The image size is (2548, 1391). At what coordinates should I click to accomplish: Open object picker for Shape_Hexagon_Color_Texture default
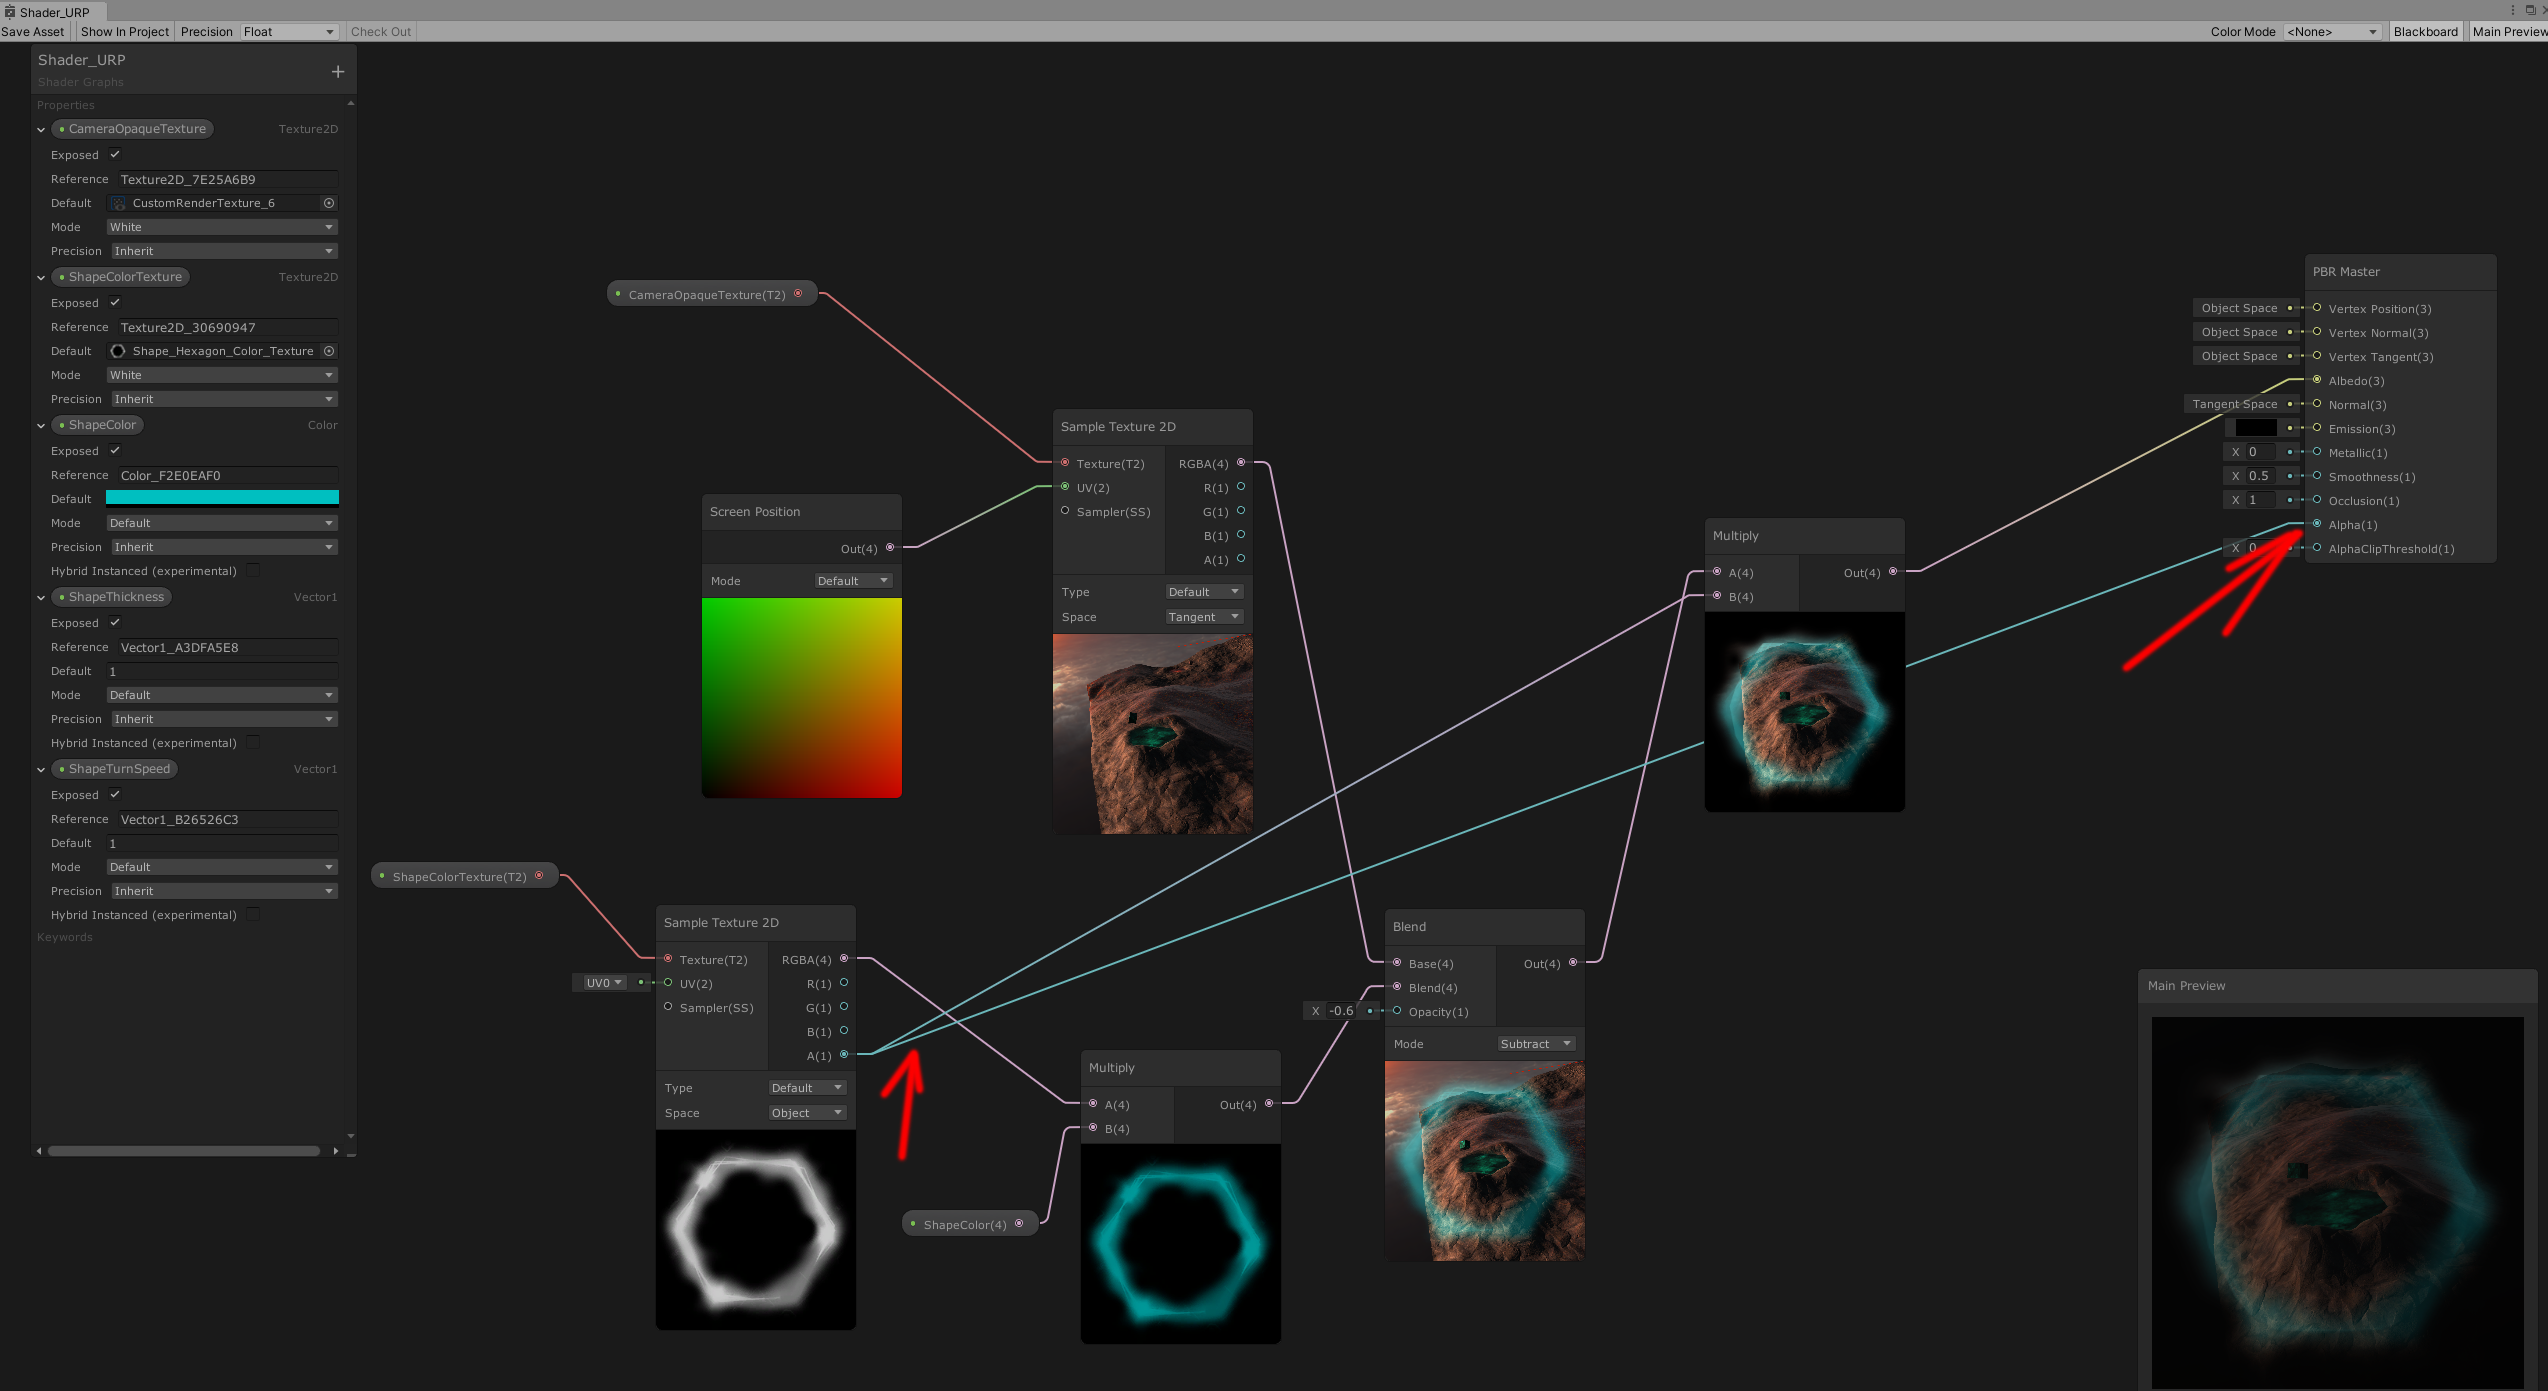pyautogui.click(x=329, y=351)
